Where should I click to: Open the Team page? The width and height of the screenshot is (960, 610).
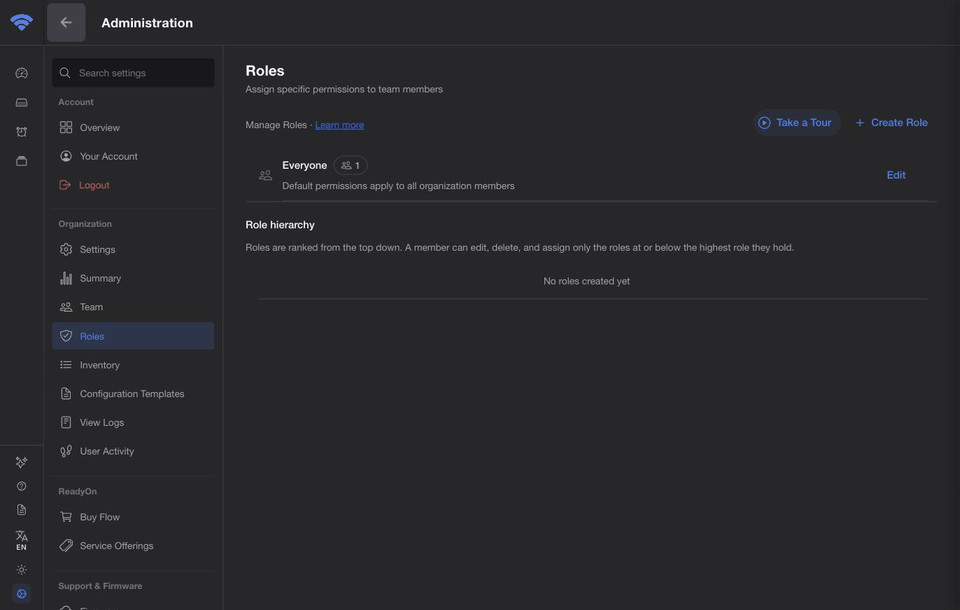pos(133,307)
